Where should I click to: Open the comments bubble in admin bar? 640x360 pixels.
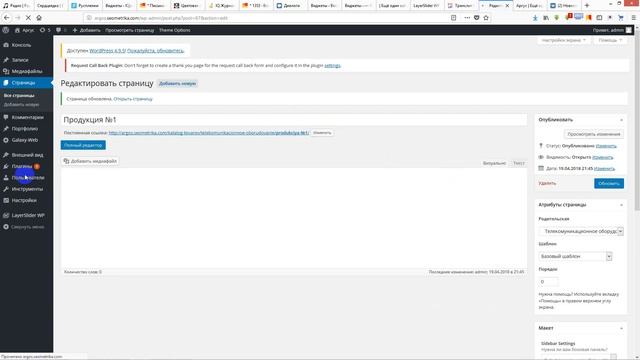(x=61, y=30)
